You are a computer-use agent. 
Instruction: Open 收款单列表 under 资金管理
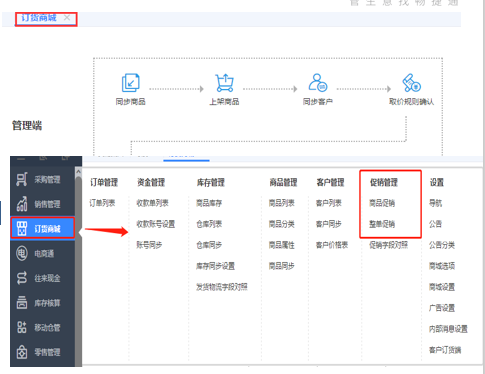click(152, 203)
